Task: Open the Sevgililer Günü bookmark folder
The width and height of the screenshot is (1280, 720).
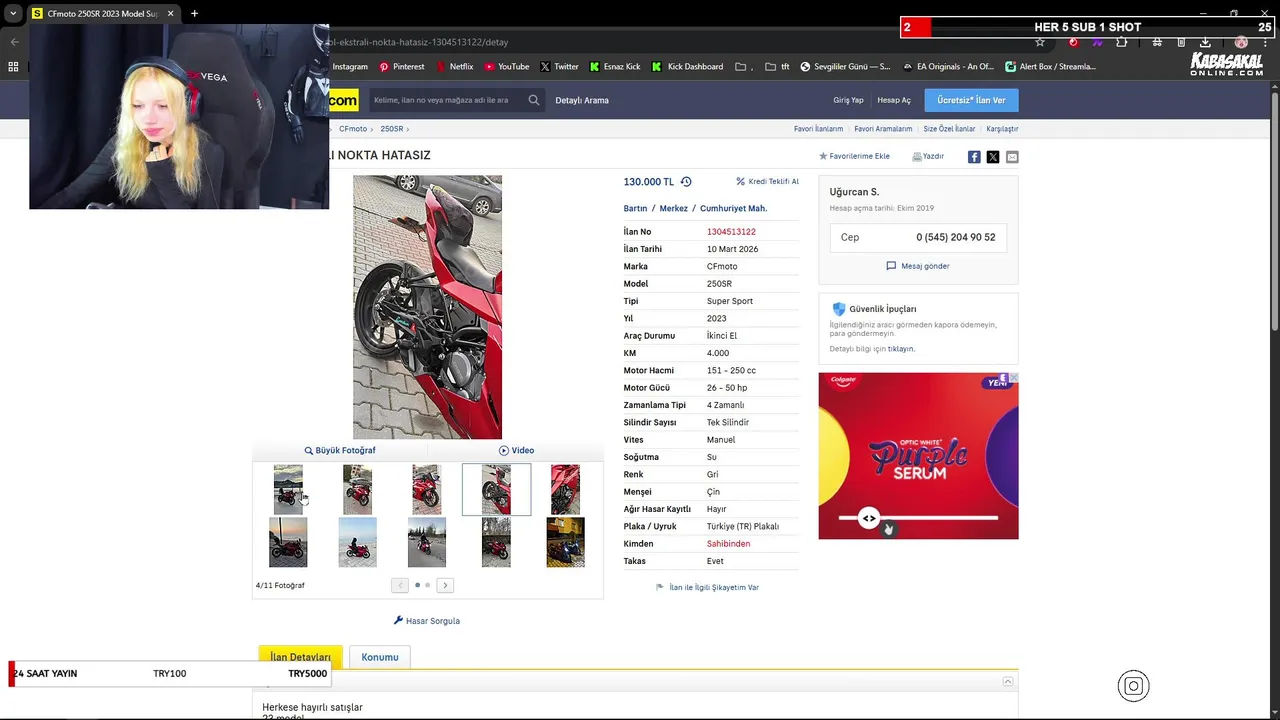Action: tap(844, 67)
